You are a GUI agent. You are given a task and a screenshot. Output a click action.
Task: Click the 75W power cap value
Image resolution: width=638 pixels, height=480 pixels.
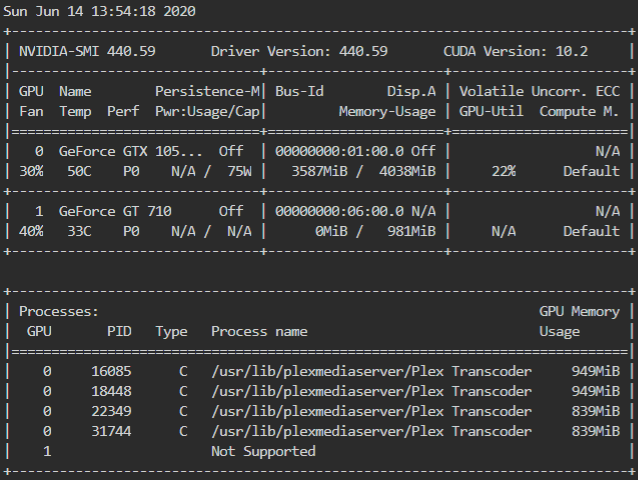239,171
